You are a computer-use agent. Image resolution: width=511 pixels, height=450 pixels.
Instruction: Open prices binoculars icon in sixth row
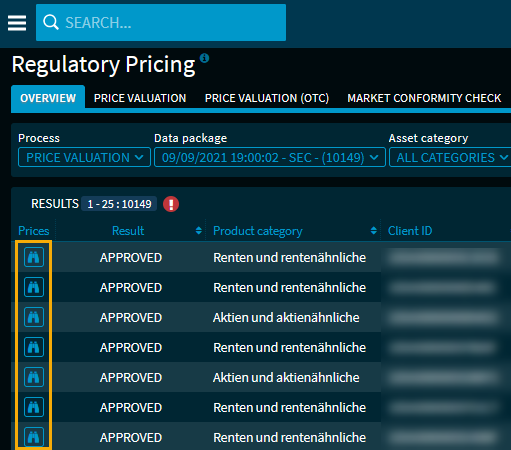pyautogui.click(x=34, y=407)
